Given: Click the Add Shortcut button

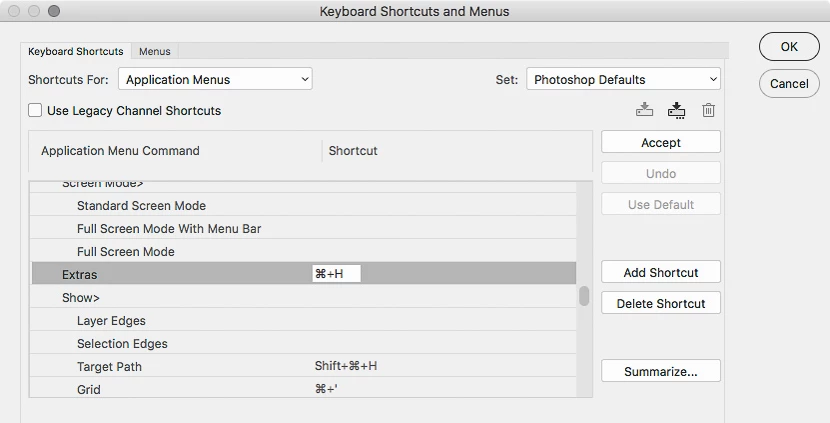Looking at the screenshot, I should (661, 273).
